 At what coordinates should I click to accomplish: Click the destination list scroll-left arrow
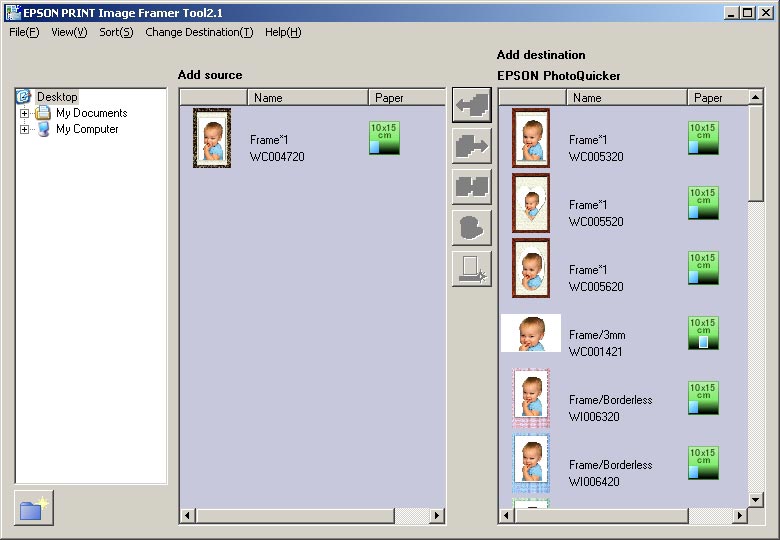pos(506,516)
